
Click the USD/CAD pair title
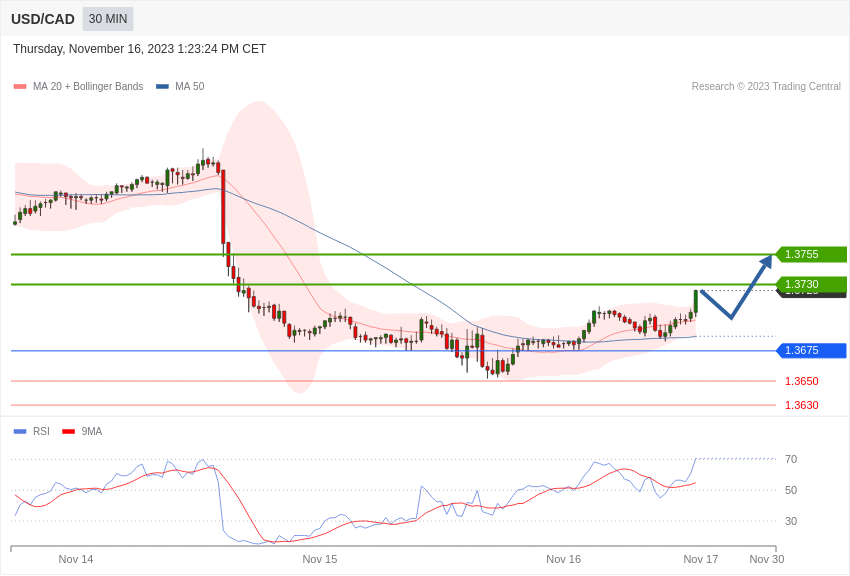point(43,19)
